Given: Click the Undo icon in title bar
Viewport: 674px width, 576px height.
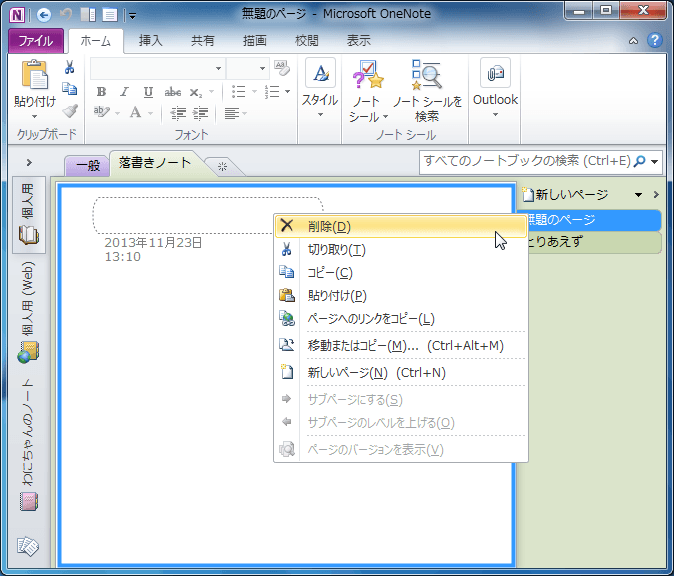Looking at the screenshot, I should coord(66,15).
